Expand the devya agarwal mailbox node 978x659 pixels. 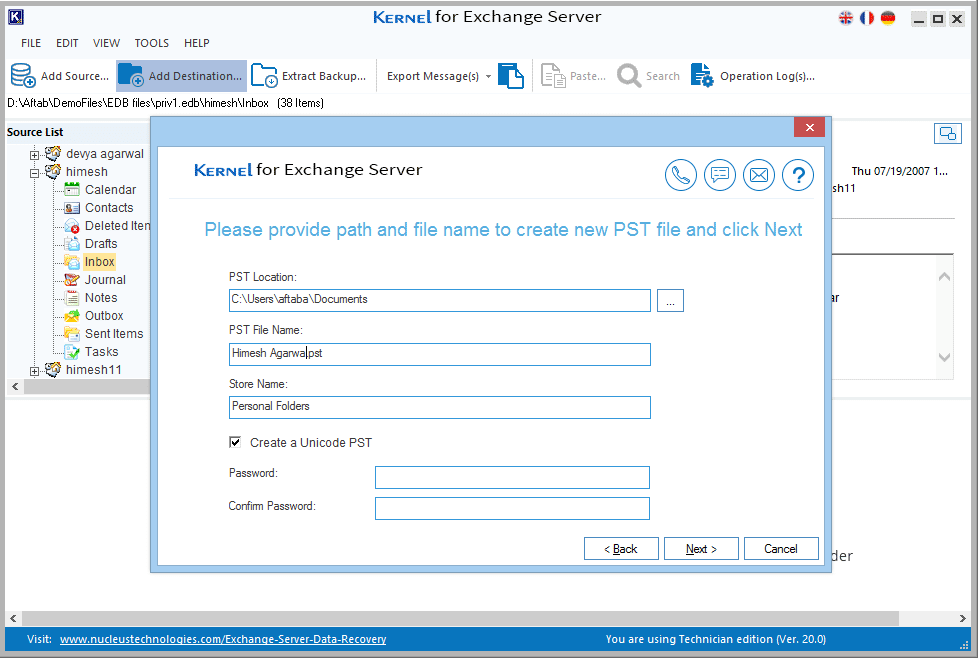[x=35, y=155]
